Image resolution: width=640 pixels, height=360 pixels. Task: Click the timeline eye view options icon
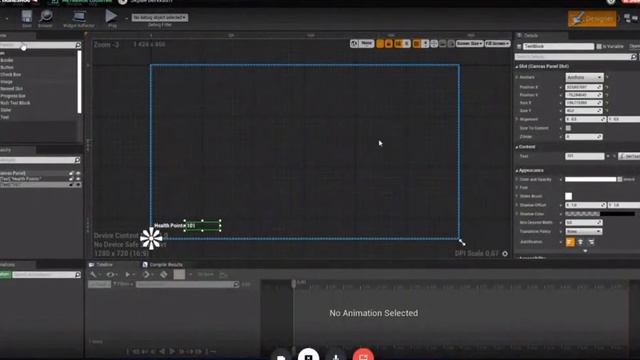[110, 275]
